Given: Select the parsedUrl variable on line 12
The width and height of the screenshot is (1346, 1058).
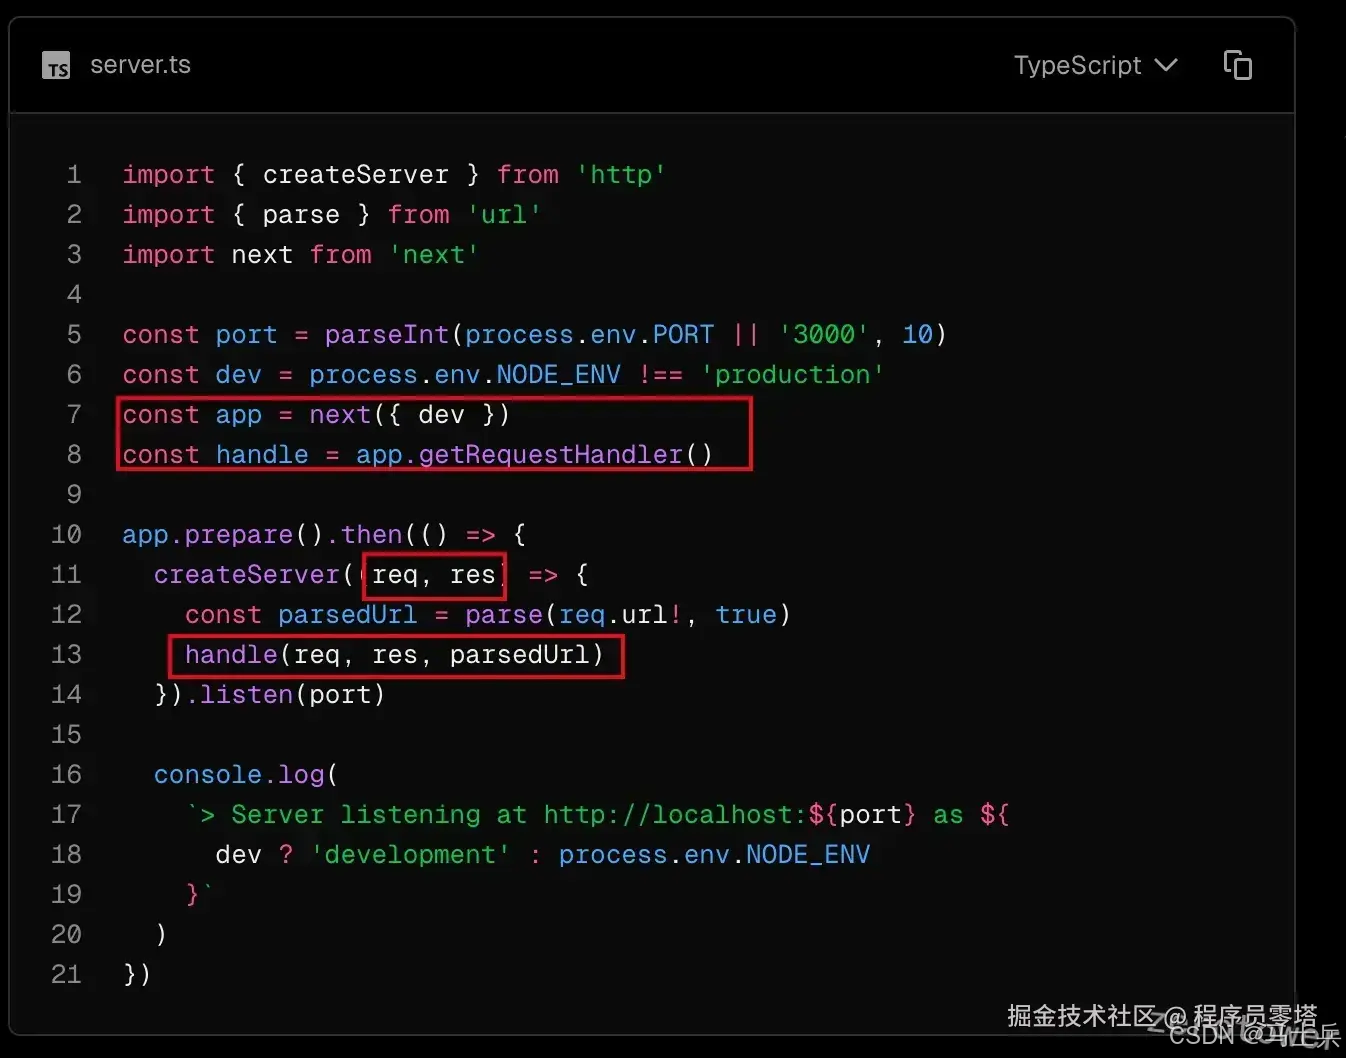Looking at the screenshot, I should (347, 614).
